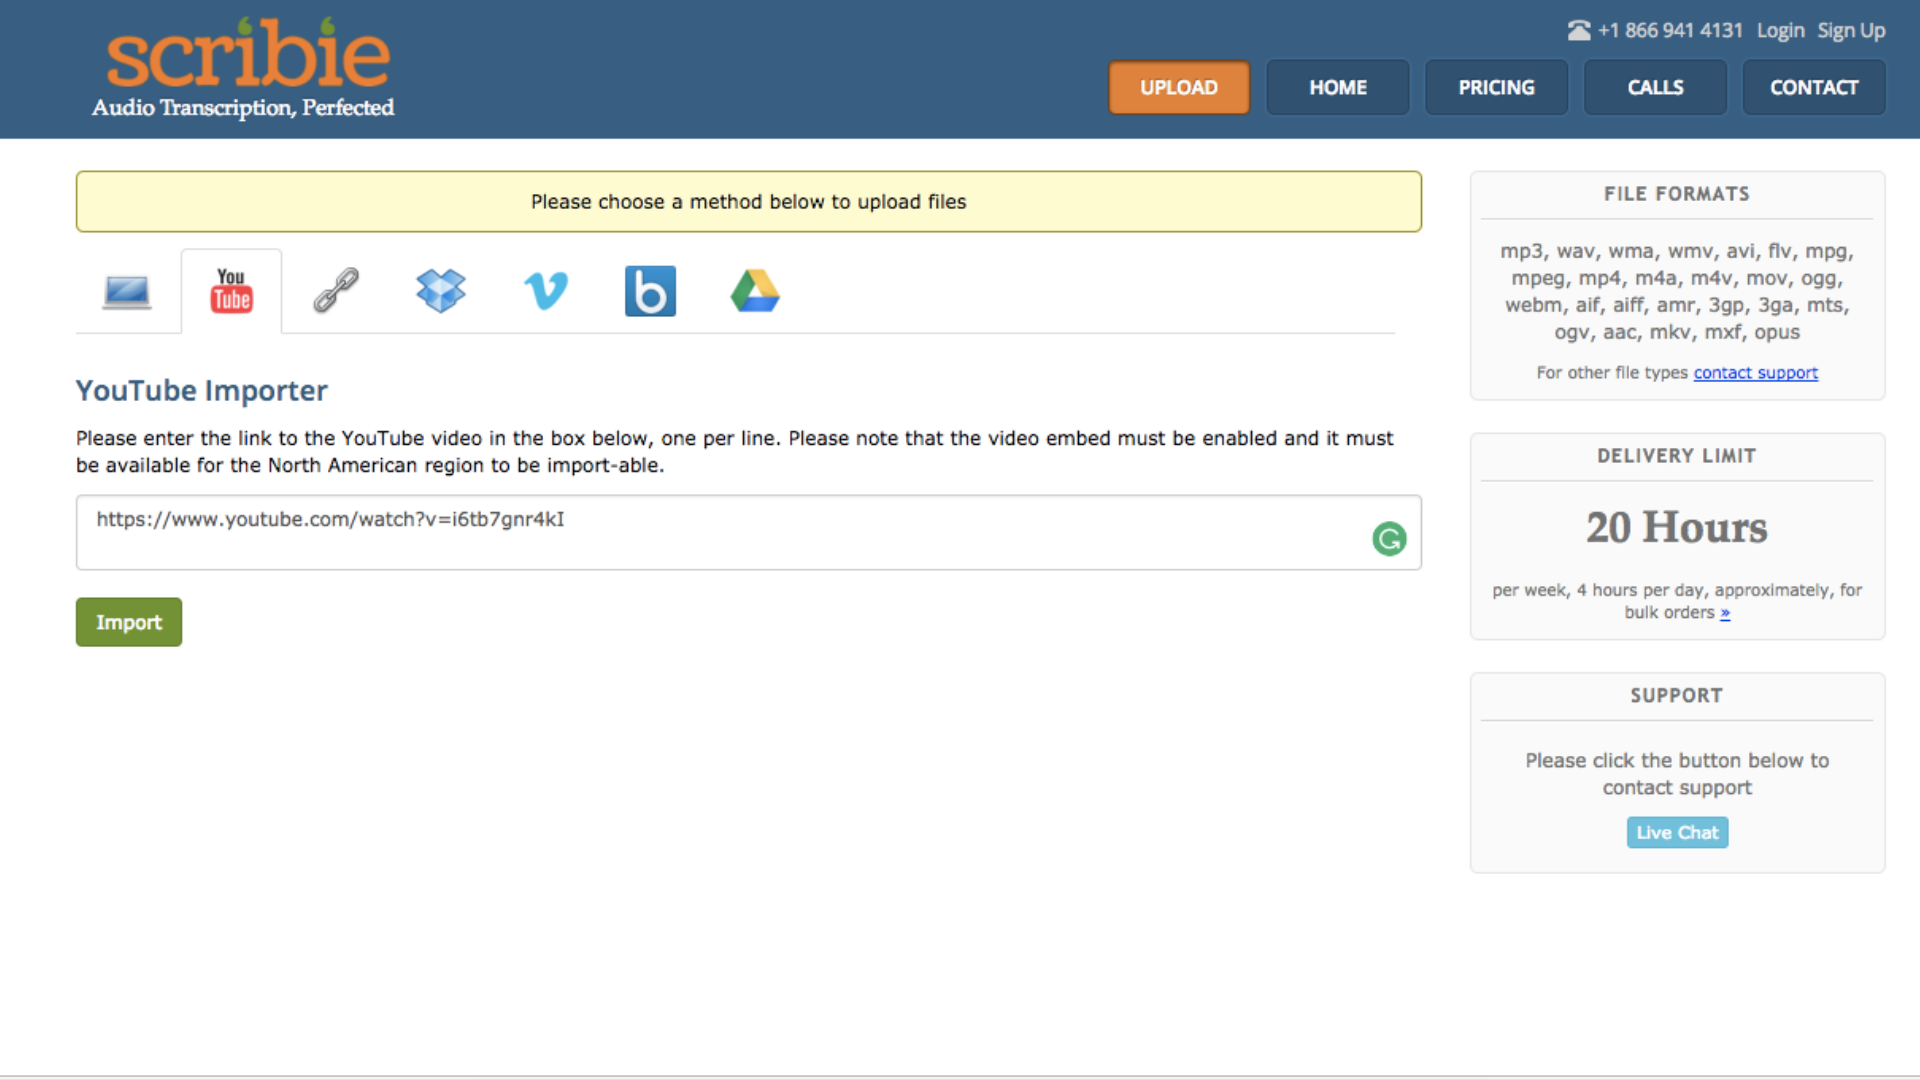The image size is (1920, 1080).
Task: Go to the HOME page
Action: point(1338,88)
